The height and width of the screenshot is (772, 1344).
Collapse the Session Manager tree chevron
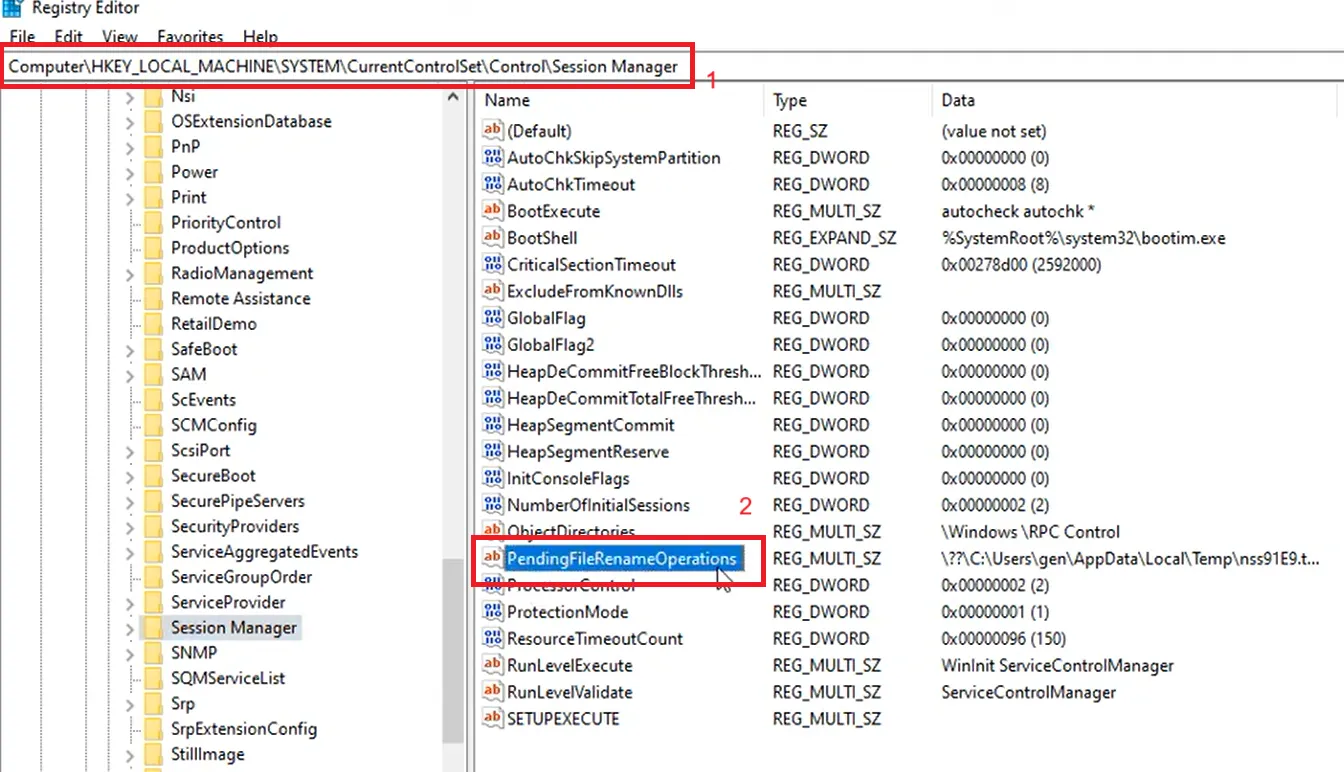pyautogui.click(x=130, y=627)
